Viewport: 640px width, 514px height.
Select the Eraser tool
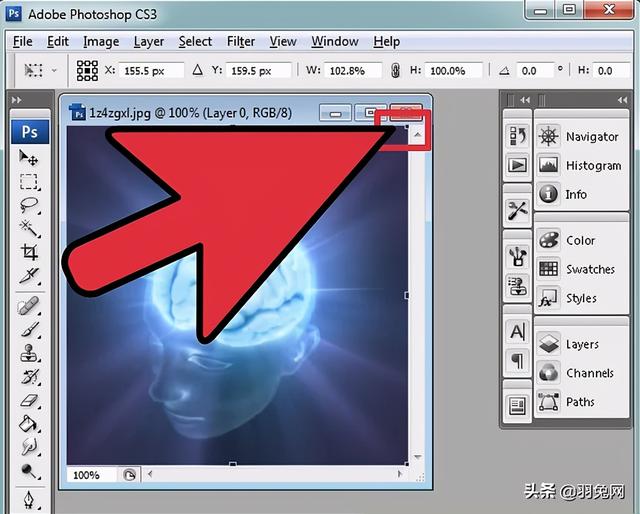[29, 401]
